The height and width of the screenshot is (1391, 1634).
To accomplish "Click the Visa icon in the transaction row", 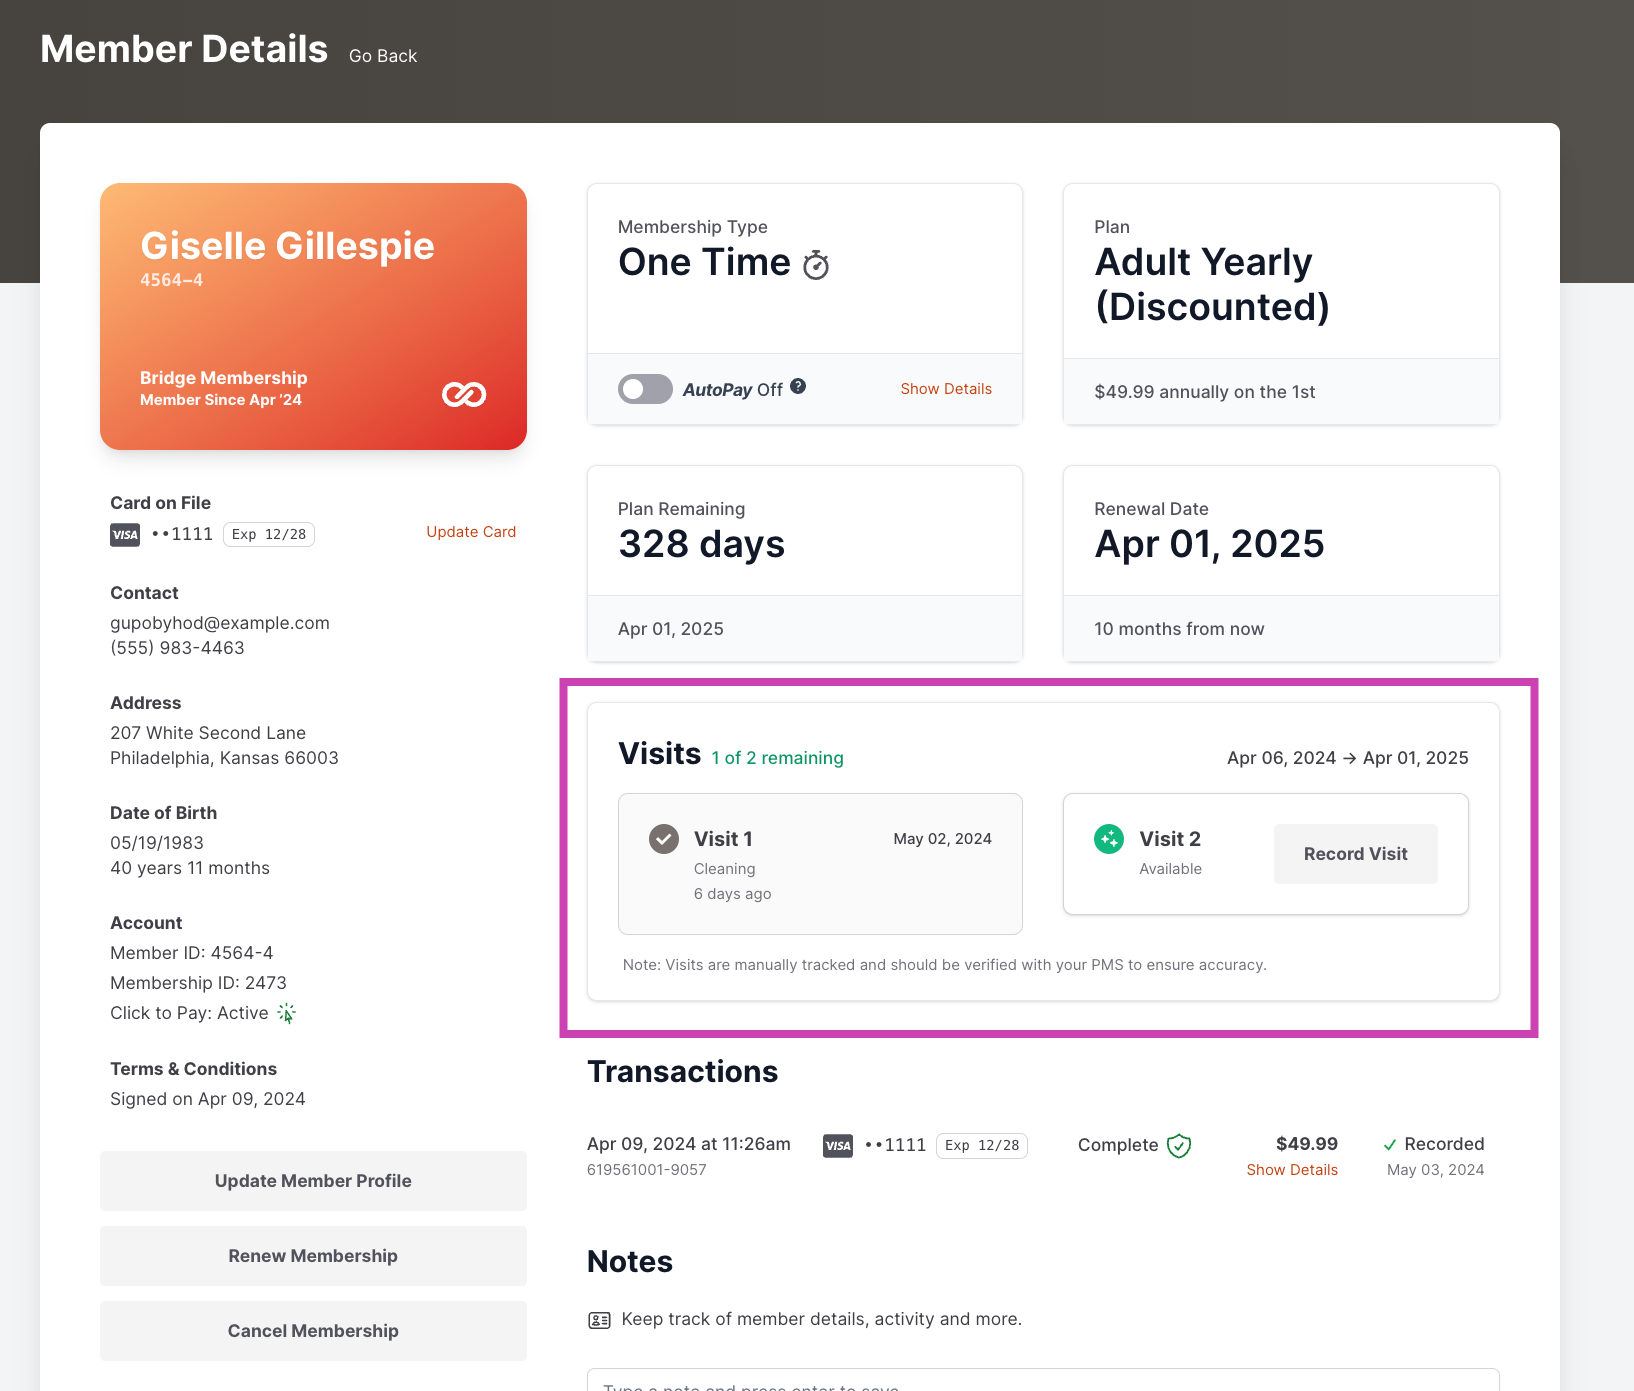I will coord(838,1146).
